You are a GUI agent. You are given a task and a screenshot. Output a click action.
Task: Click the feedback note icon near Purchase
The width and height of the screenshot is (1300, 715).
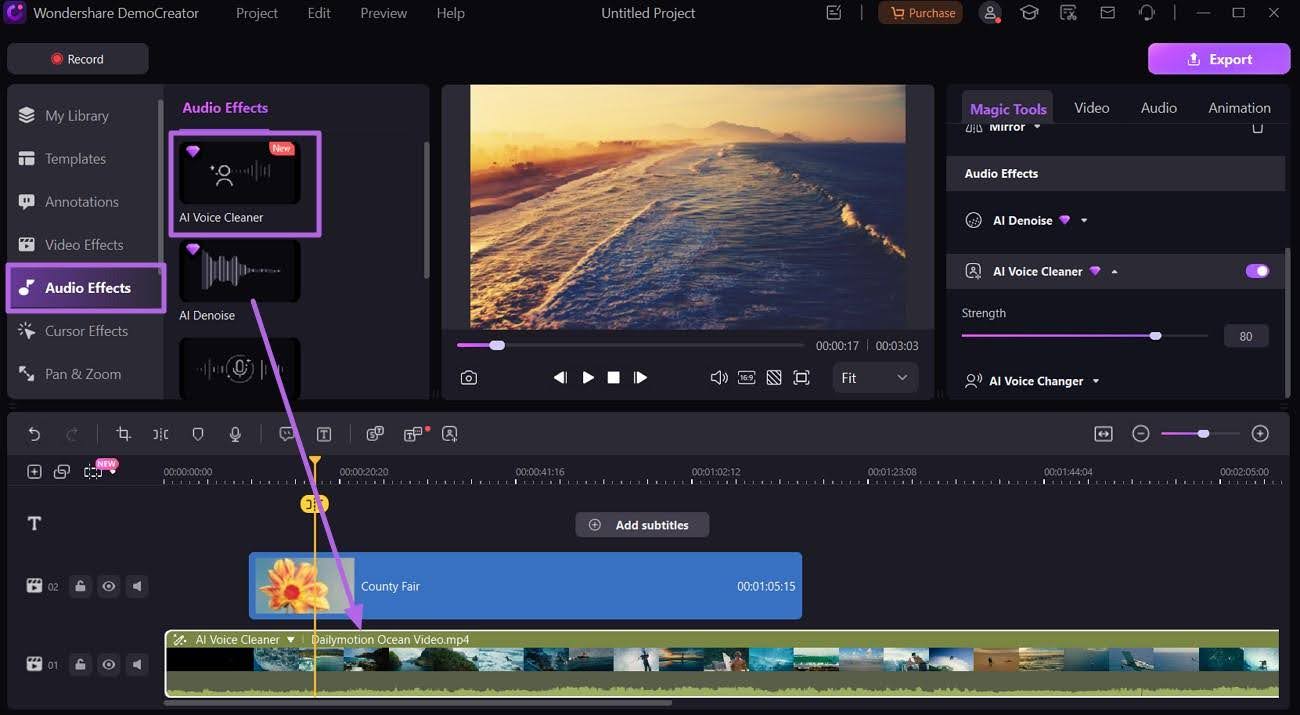834,13
